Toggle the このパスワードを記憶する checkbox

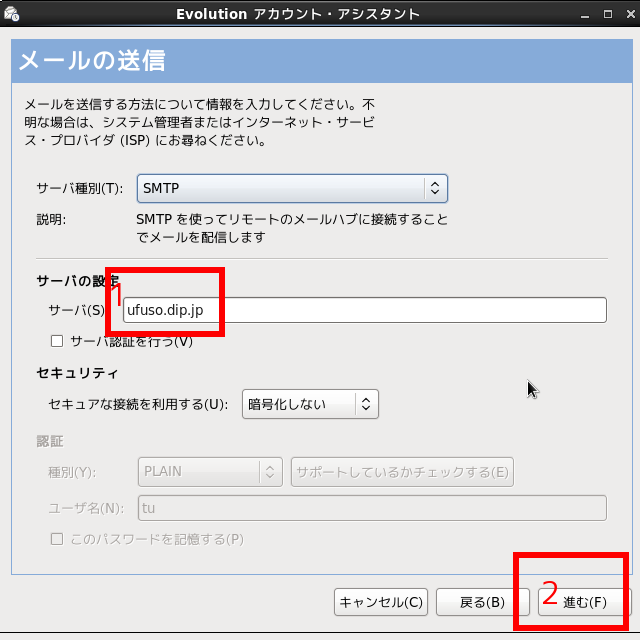pyautogui.click(x=57, y=539)
